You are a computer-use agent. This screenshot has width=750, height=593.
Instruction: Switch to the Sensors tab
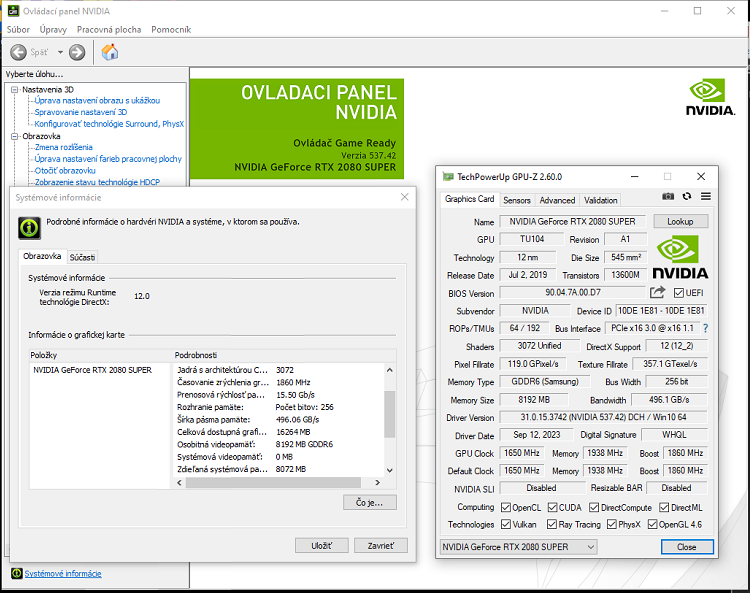517,200
